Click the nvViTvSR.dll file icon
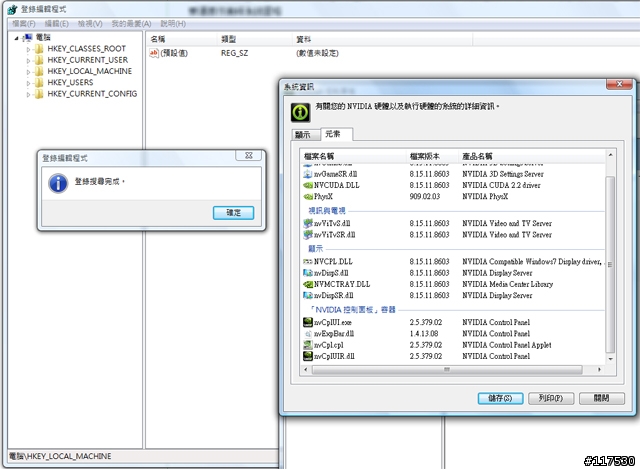This screenshot has width=640, height=469. pos(308,235)
